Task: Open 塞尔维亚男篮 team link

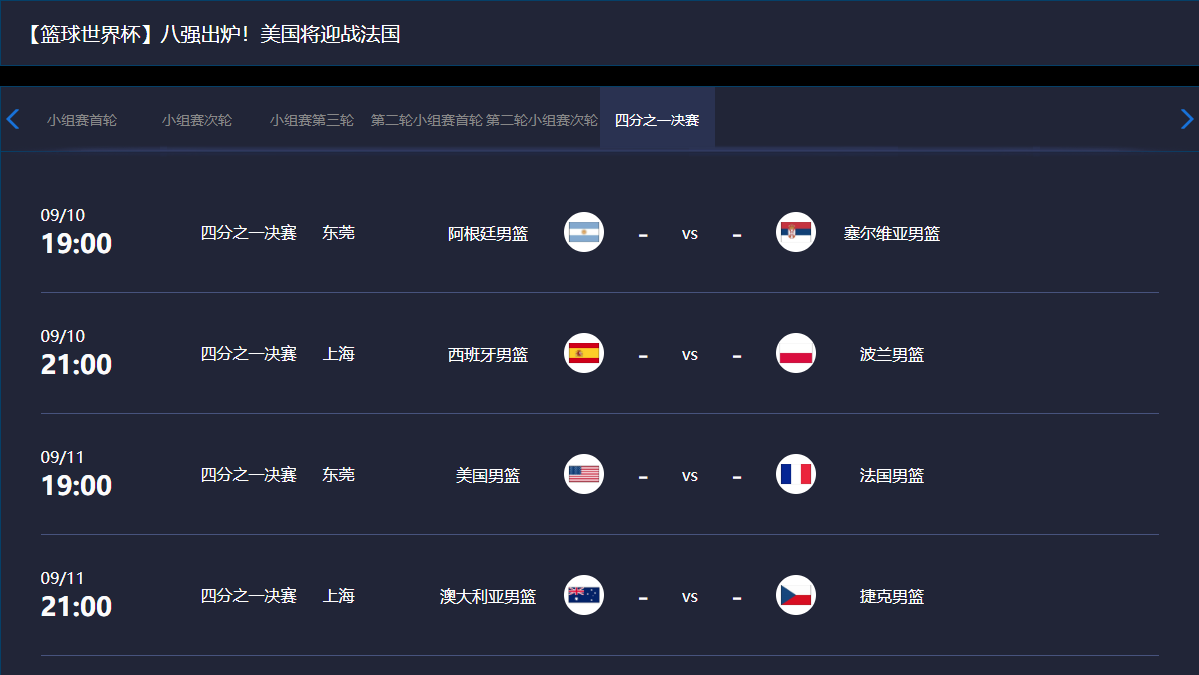Action: click(x=892, y=234)
